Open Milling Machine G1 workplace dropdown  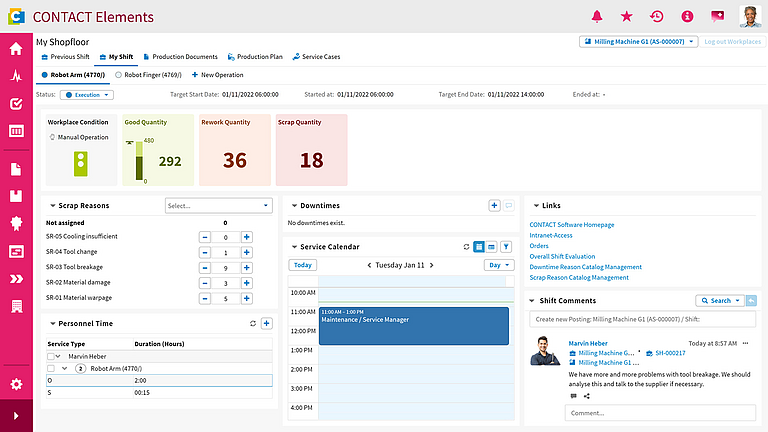click(x=638, y=42)
